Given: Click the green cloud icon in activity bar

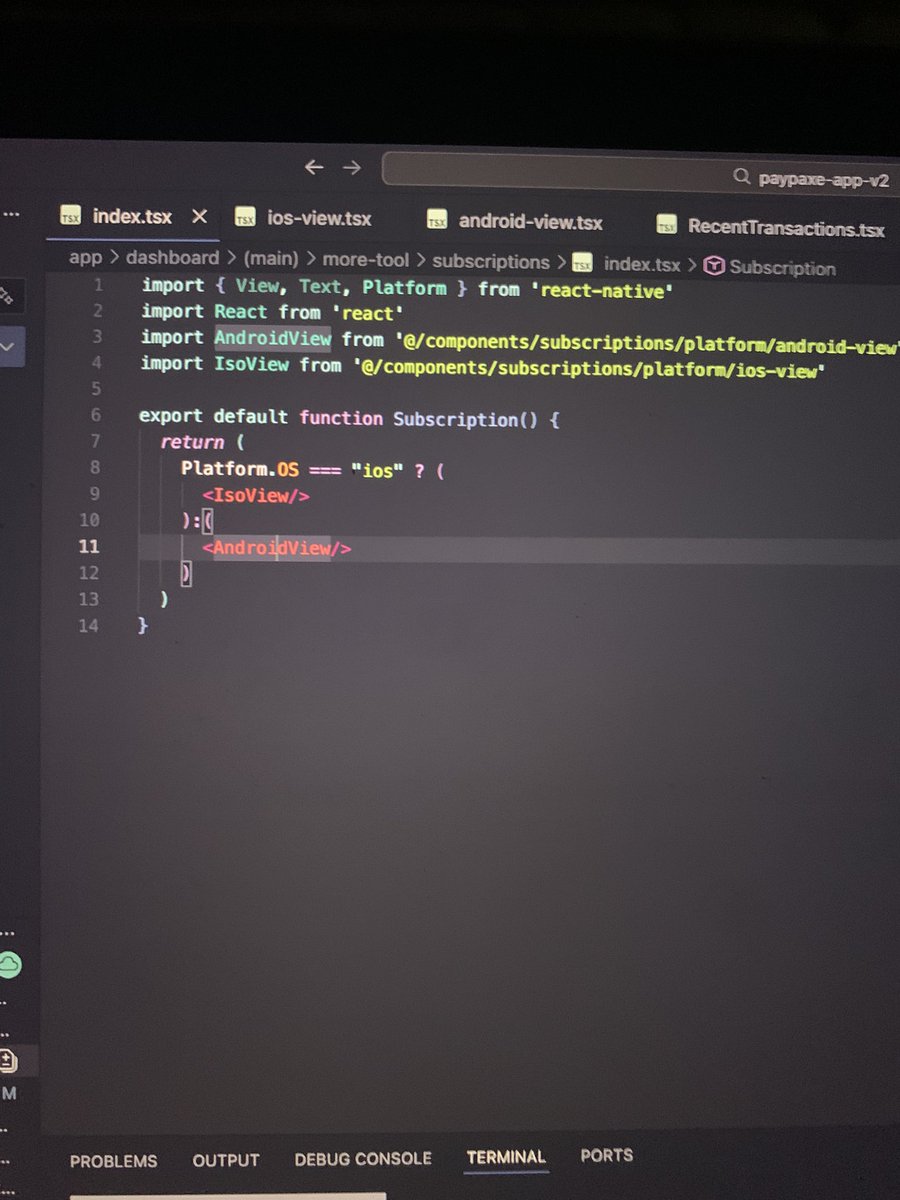Looking at the screenshot, I should [x=9, y=964].
